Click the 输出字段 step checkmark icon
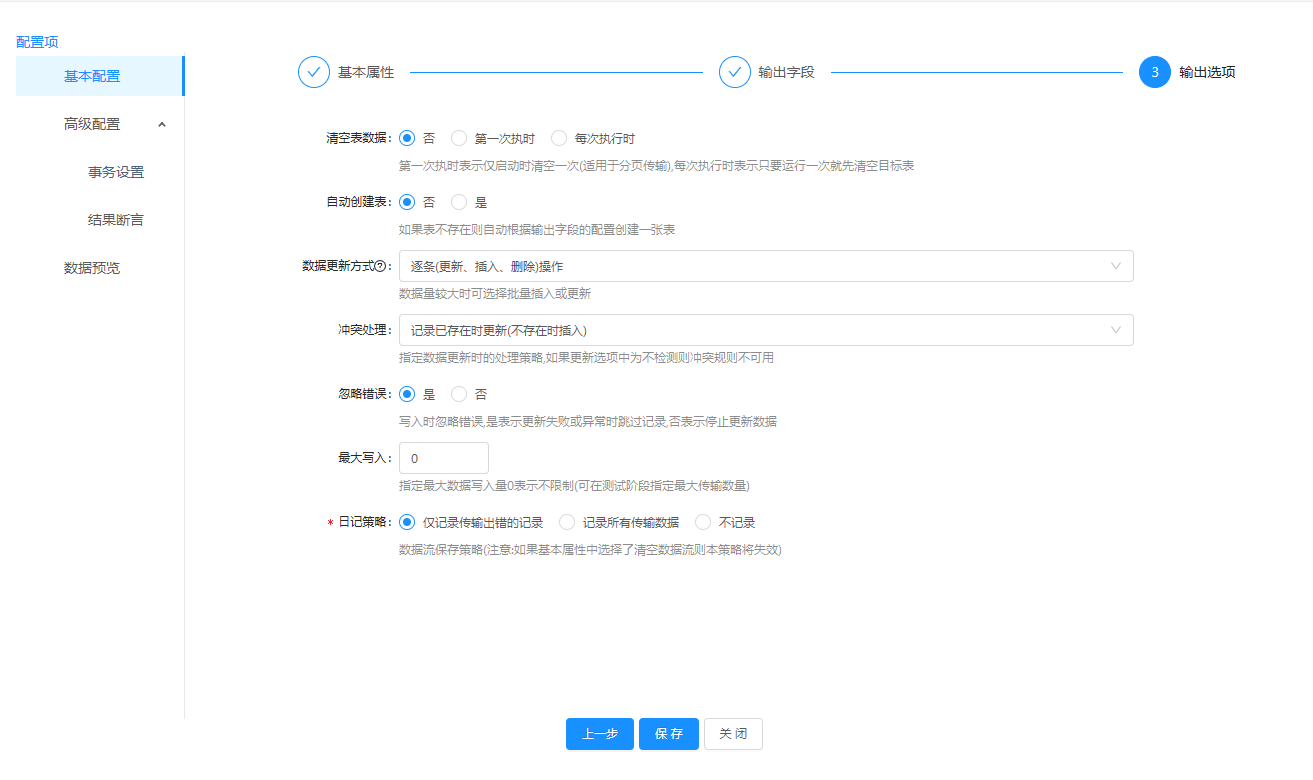 pos(735,72)
